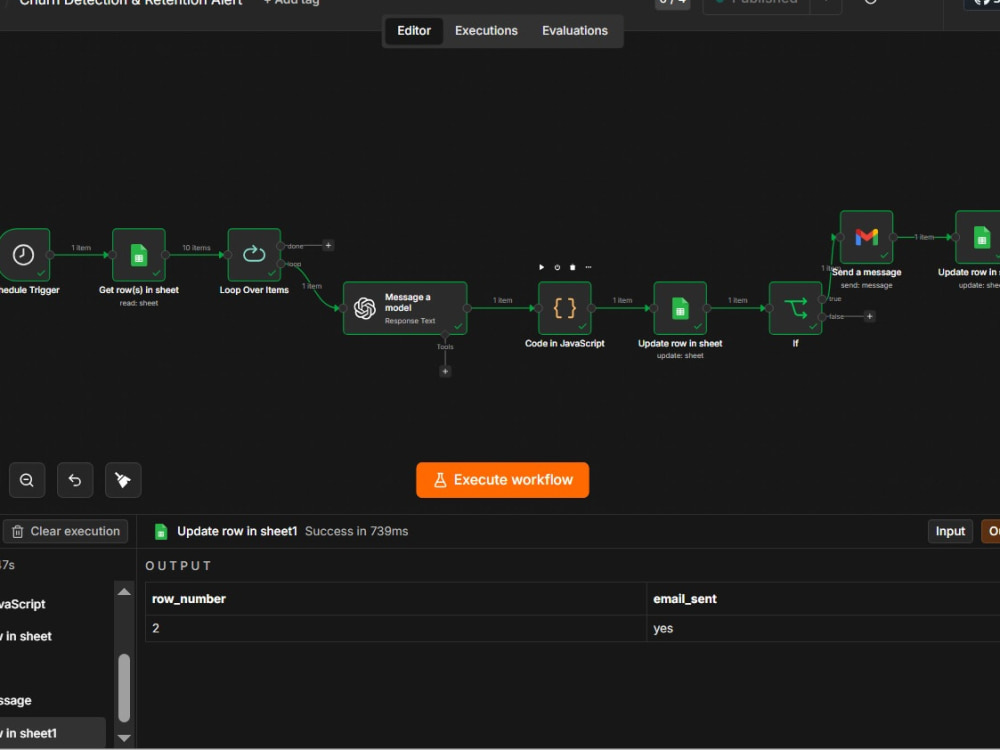
Task: Zoom out of the canvas
Action: pos(27,480)
